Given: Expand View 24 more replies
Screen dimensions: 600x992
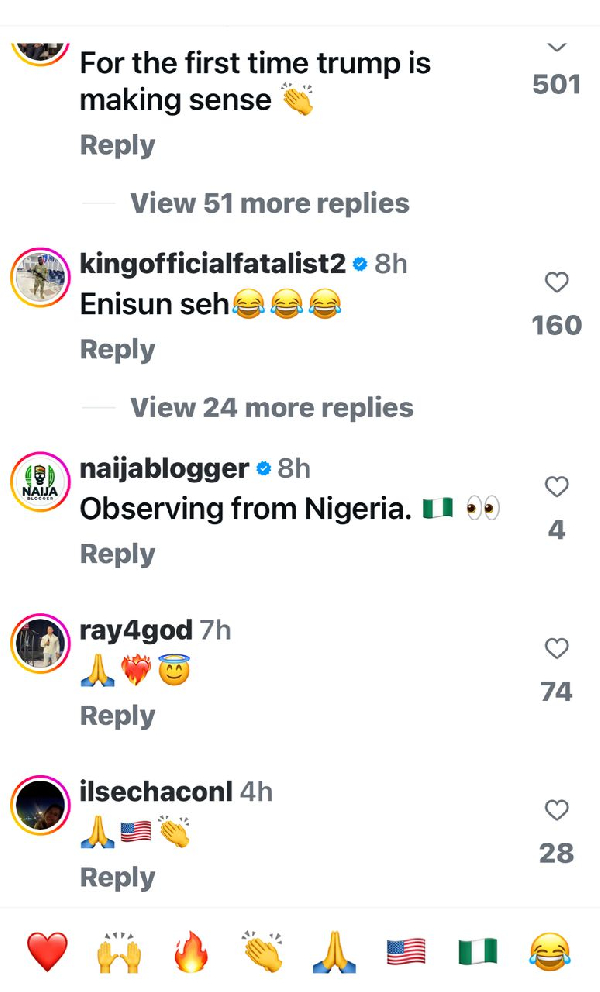Looking at the screenshot, I should point(272,408).
